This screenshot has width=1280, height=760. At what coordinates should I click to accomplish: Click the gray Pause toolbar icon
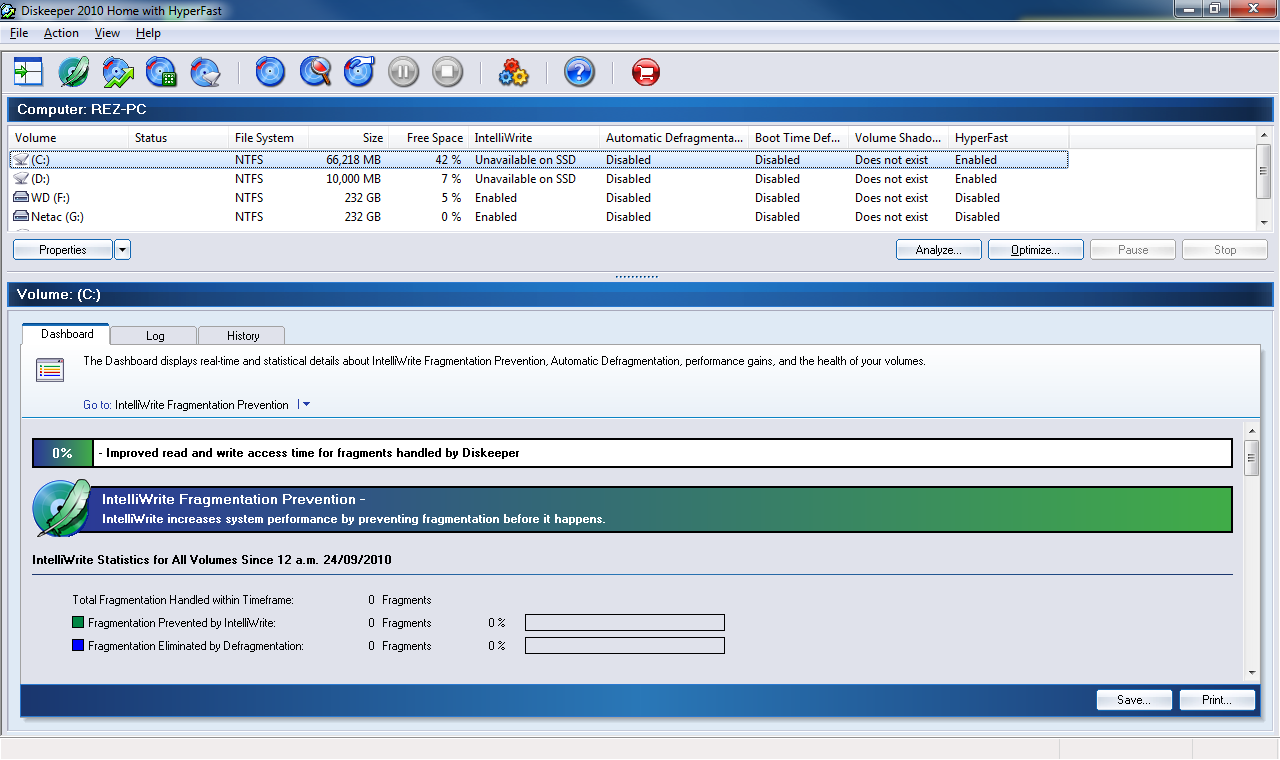[x=403, y=72]
